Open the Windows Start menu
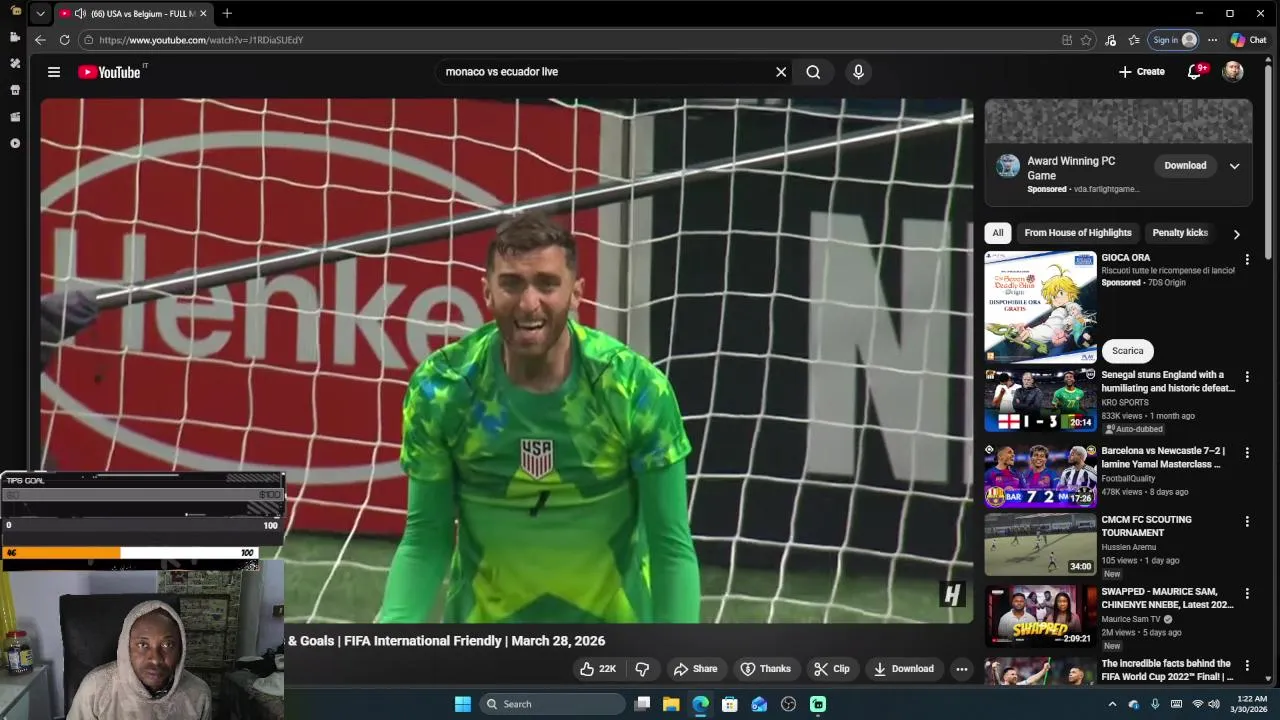 [x=463, y=704]
